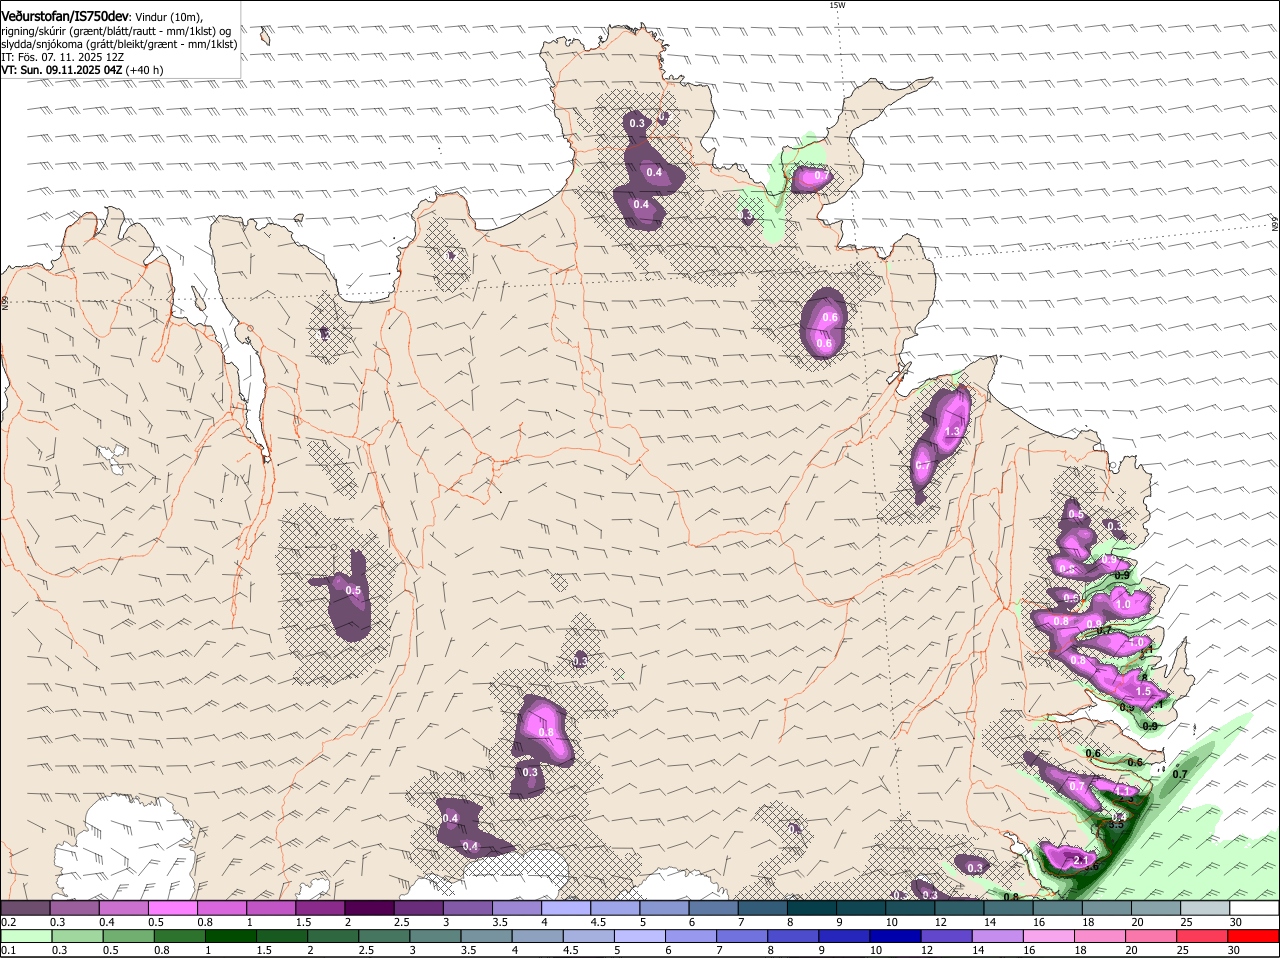Click the 'Veðurstofan/IS750dev' title text
Image resolution: width=1280 pixels, height=958 pixels.
65,16
